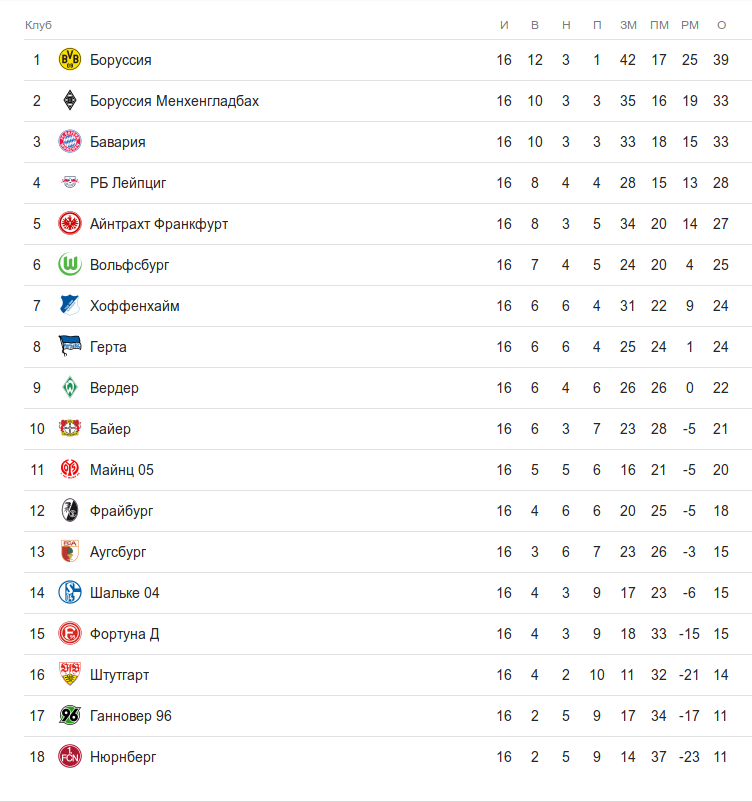Click the РМ goal difference header
The image size is (752, 802).
point(689,24)
